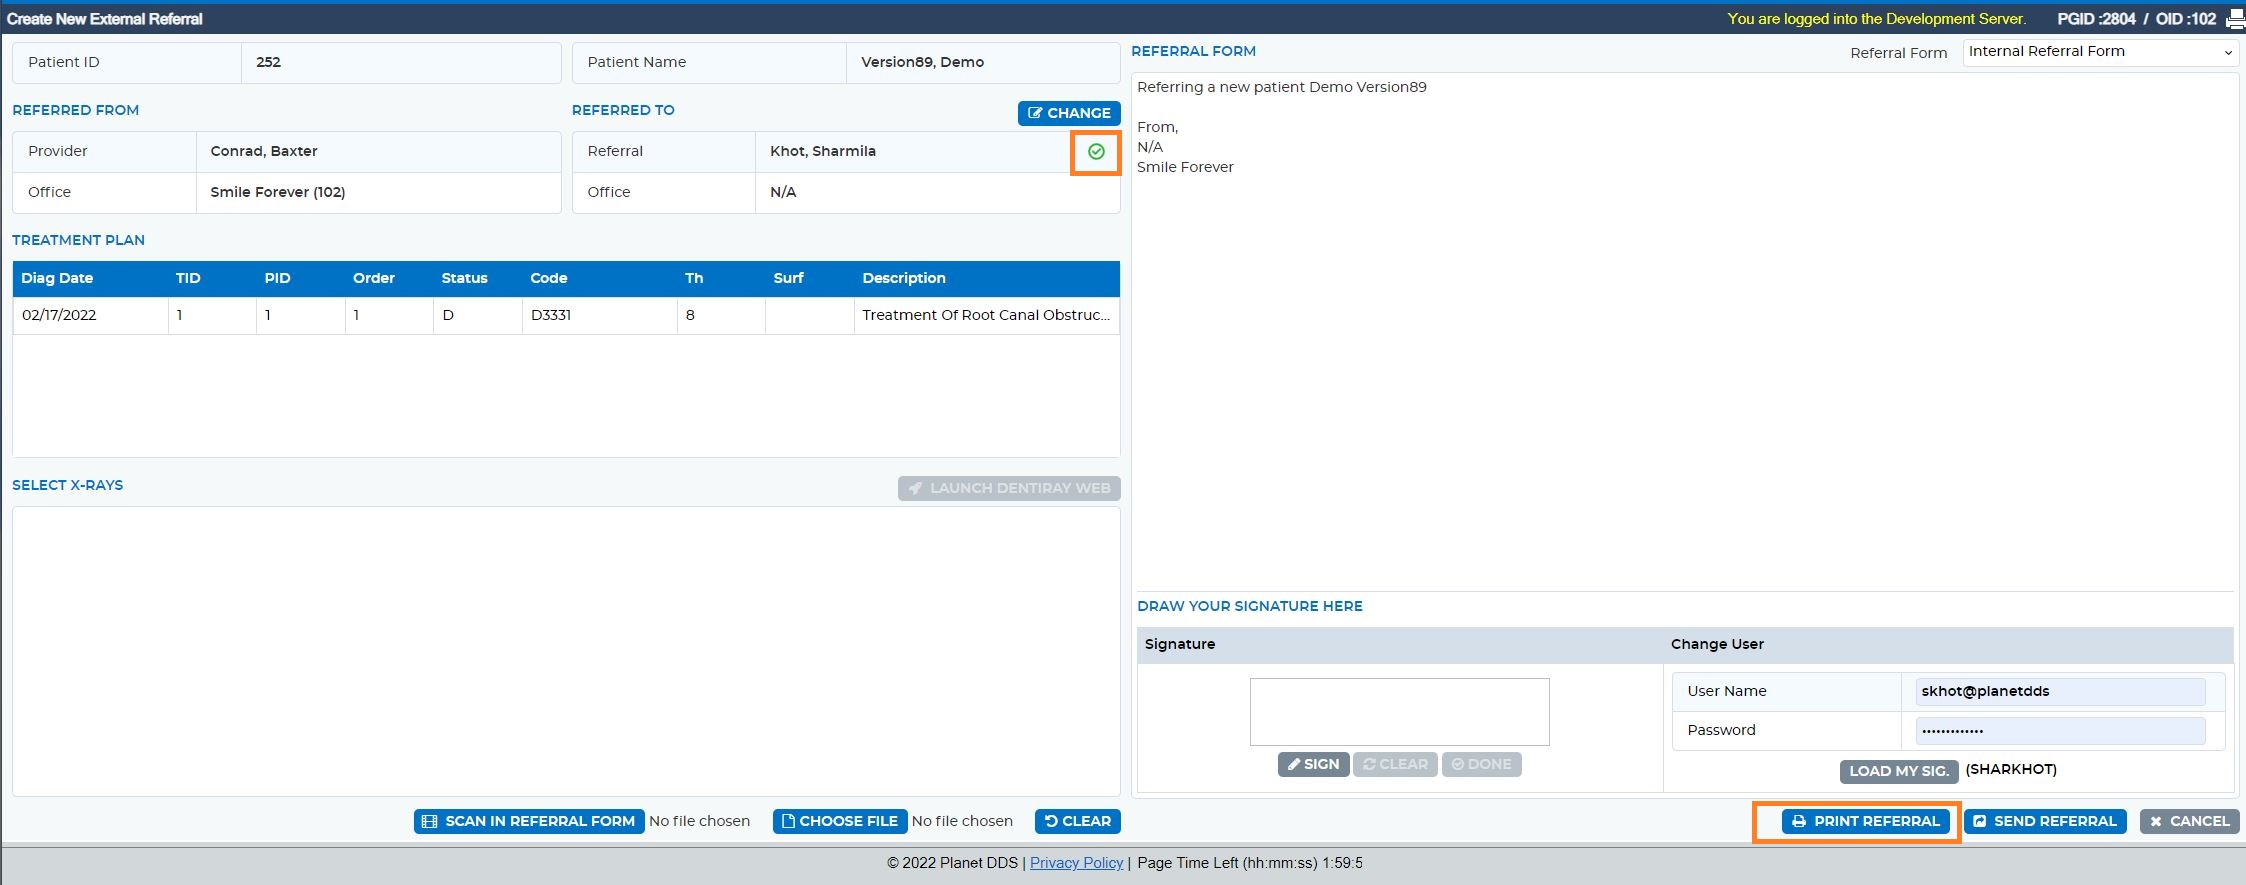2246x885 pixels.
Task: Click provider name Conrad, Baxter
Action: pyautogui.click(x=264, y=151)
